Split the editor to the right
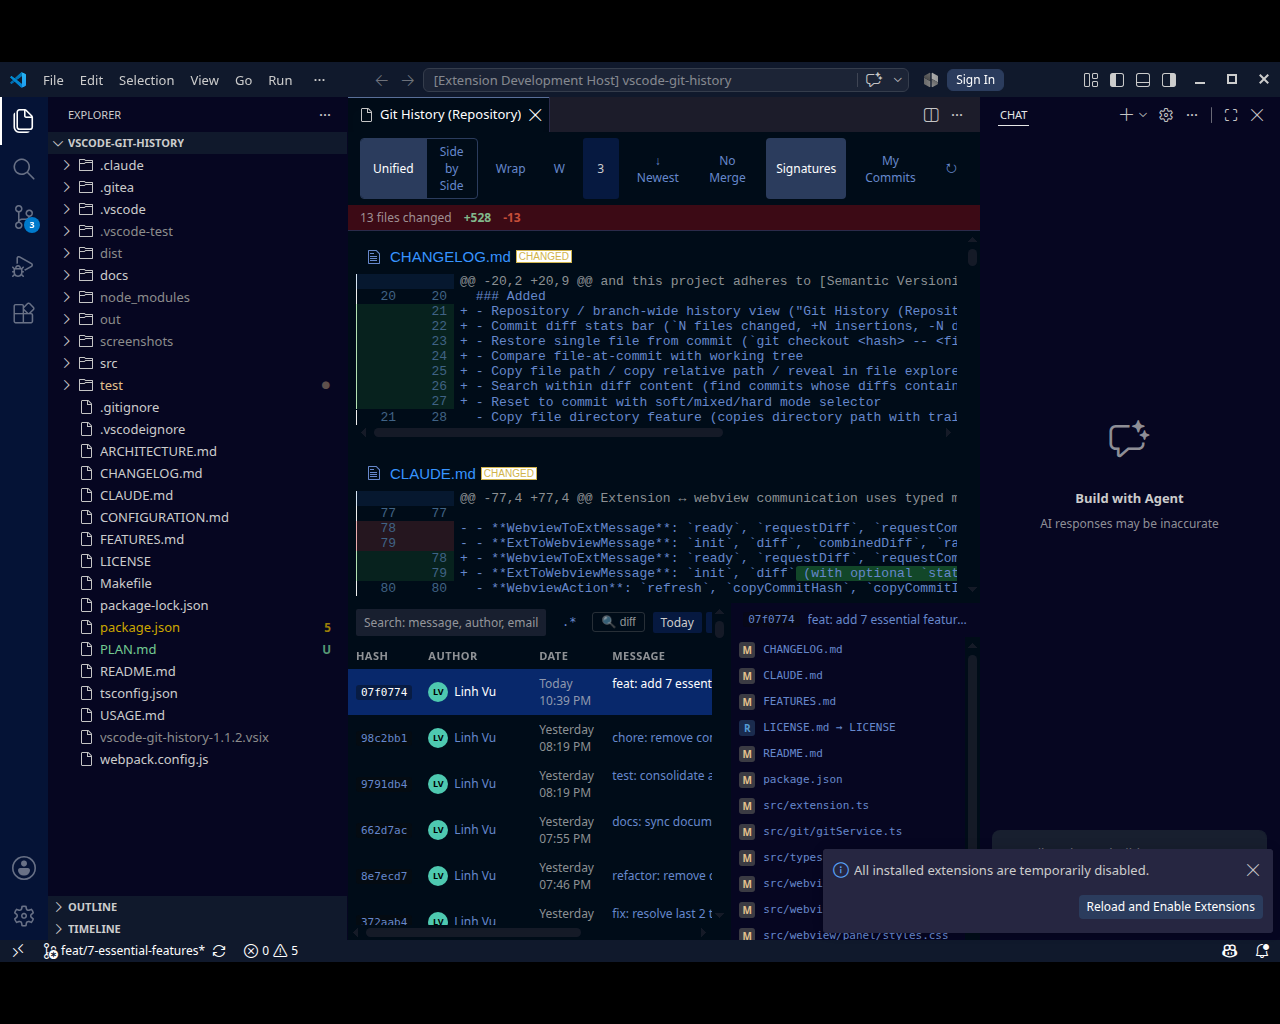 pos(931,115)
